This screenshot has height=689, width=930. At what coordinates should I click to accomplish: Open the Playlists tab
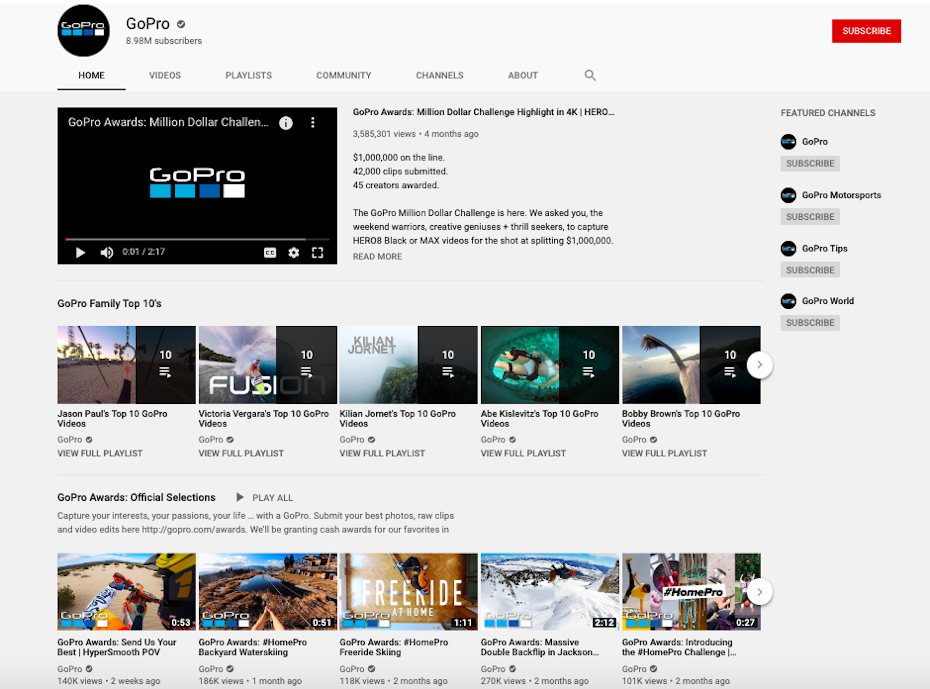tap(248, 75)
